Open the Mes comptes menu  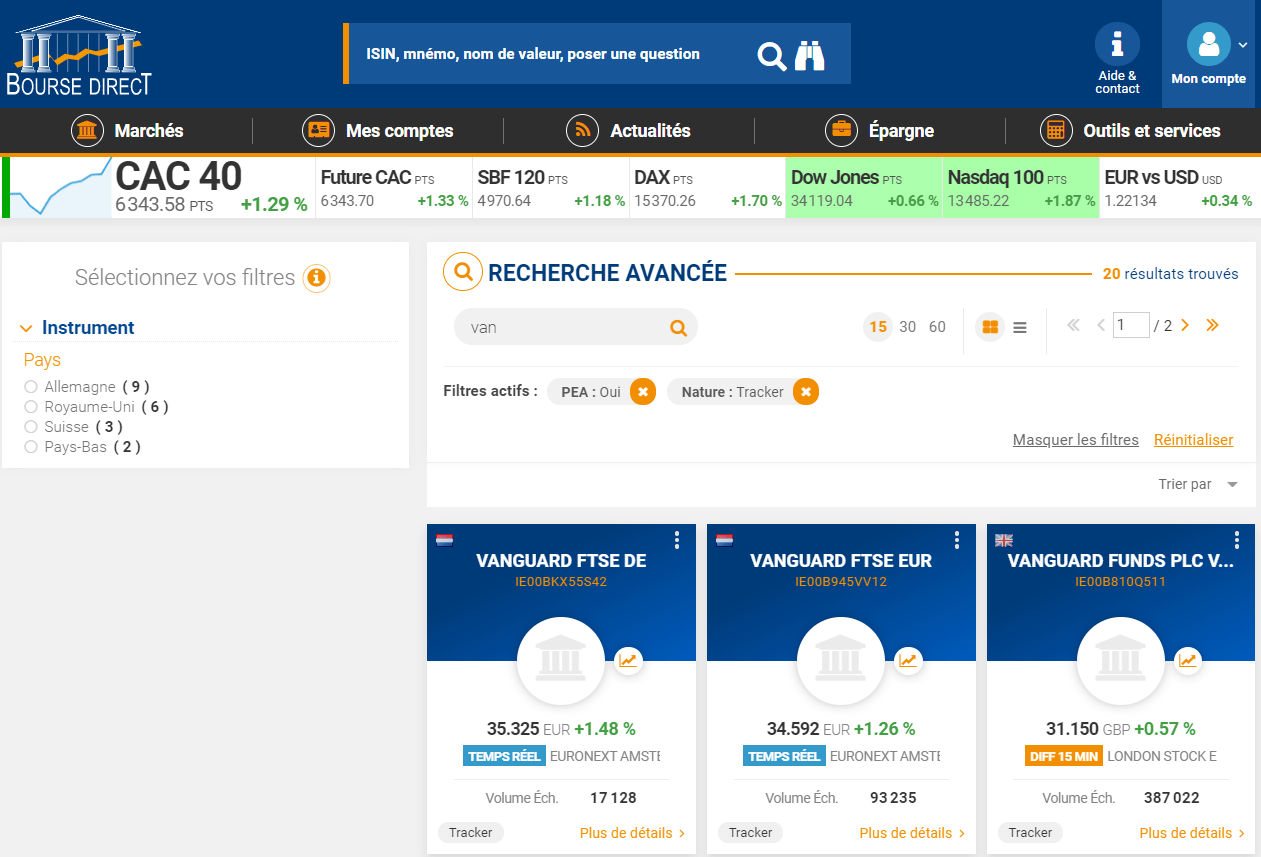click(378, 131)
